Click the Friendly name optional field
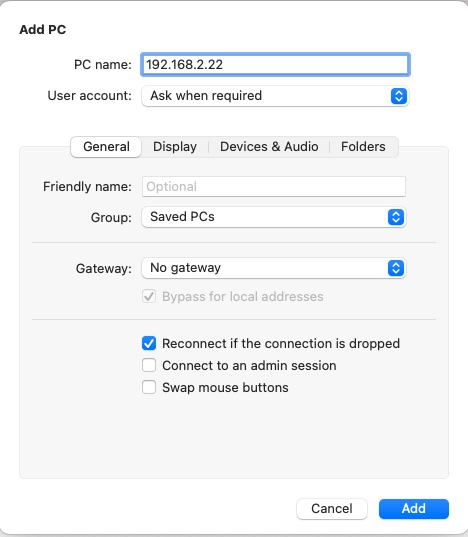The width and height of the screenshot is (468, 537). pos(274,187)
